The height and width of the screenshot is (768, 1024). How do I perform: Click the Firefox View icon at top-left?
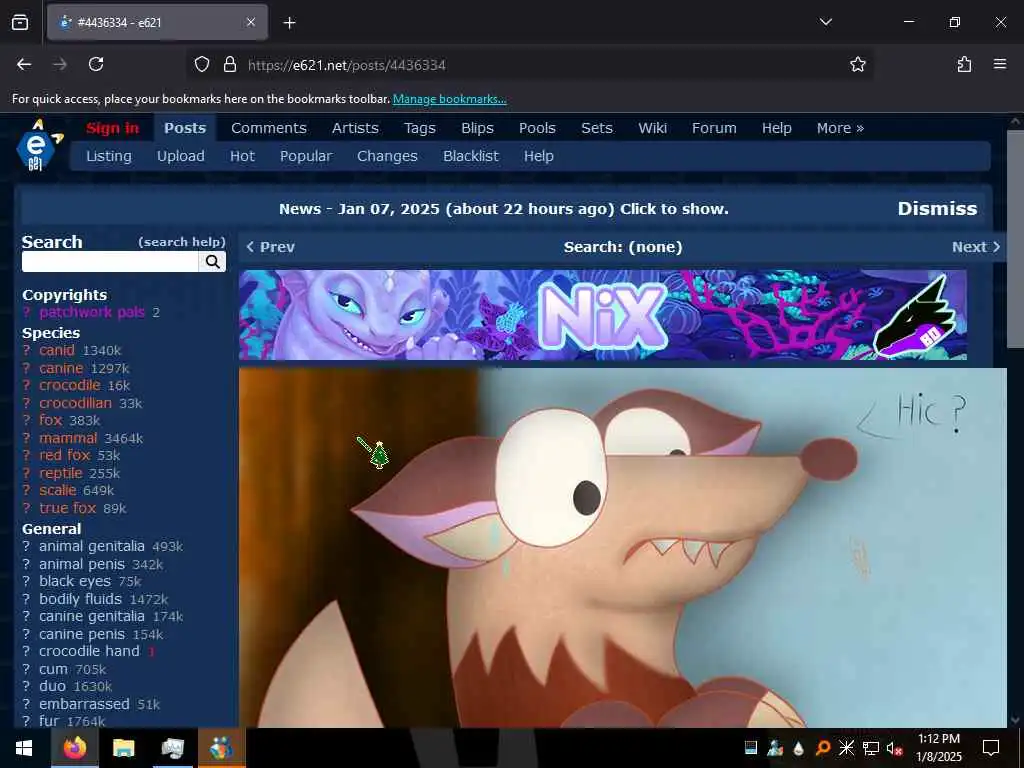coord(20,22)
